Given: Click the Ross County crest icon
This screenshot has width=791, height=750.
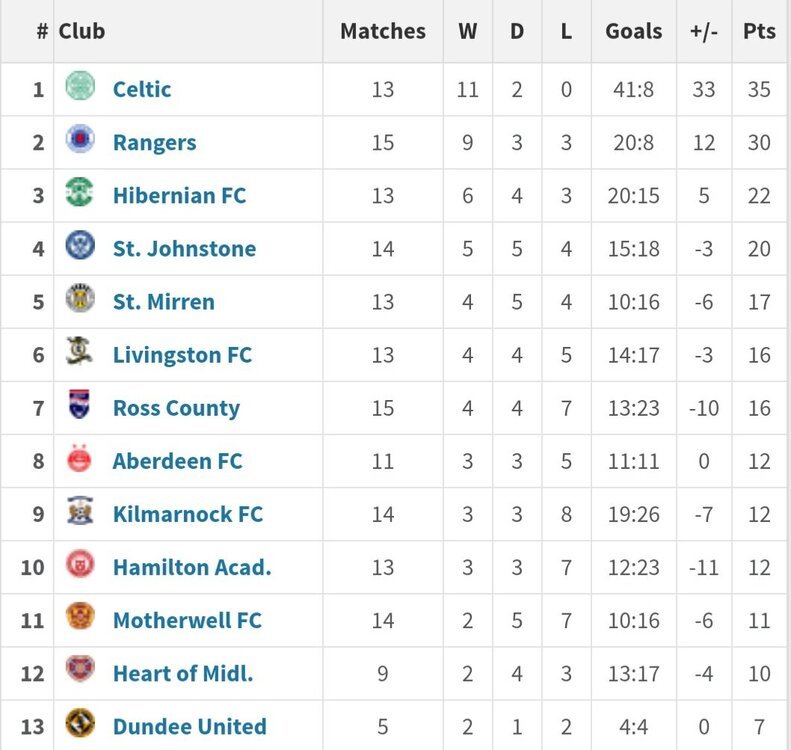Looking at the screenshot, I should tap(80, 404).
